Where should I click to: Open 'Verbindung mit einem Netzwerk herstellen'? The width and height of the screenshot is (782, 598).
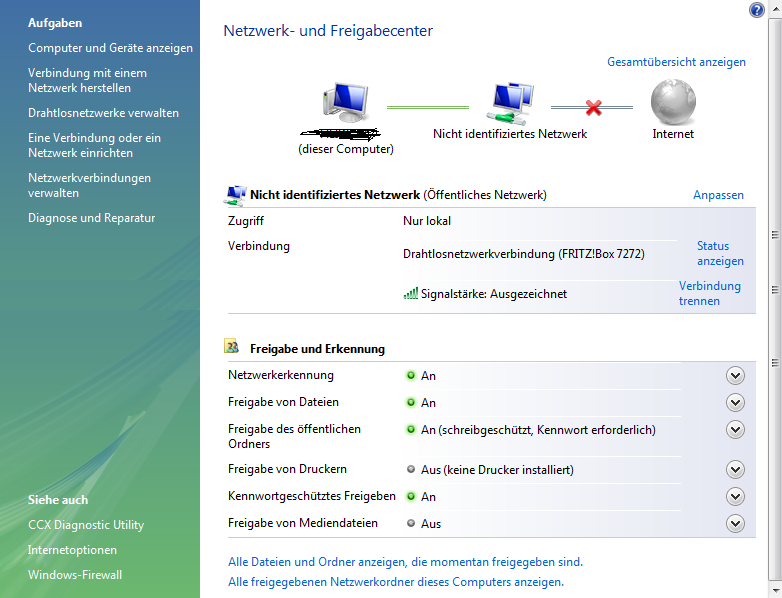87,80
